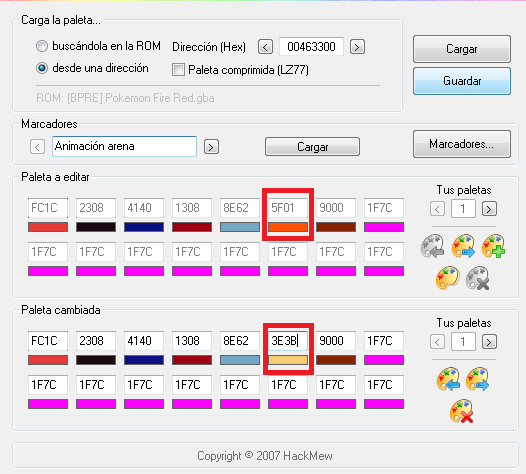Click the greyed palette left-arrow icon in Paleta a editar
Viewport: 526px width, 474px height.
click(x=432, y=246)
